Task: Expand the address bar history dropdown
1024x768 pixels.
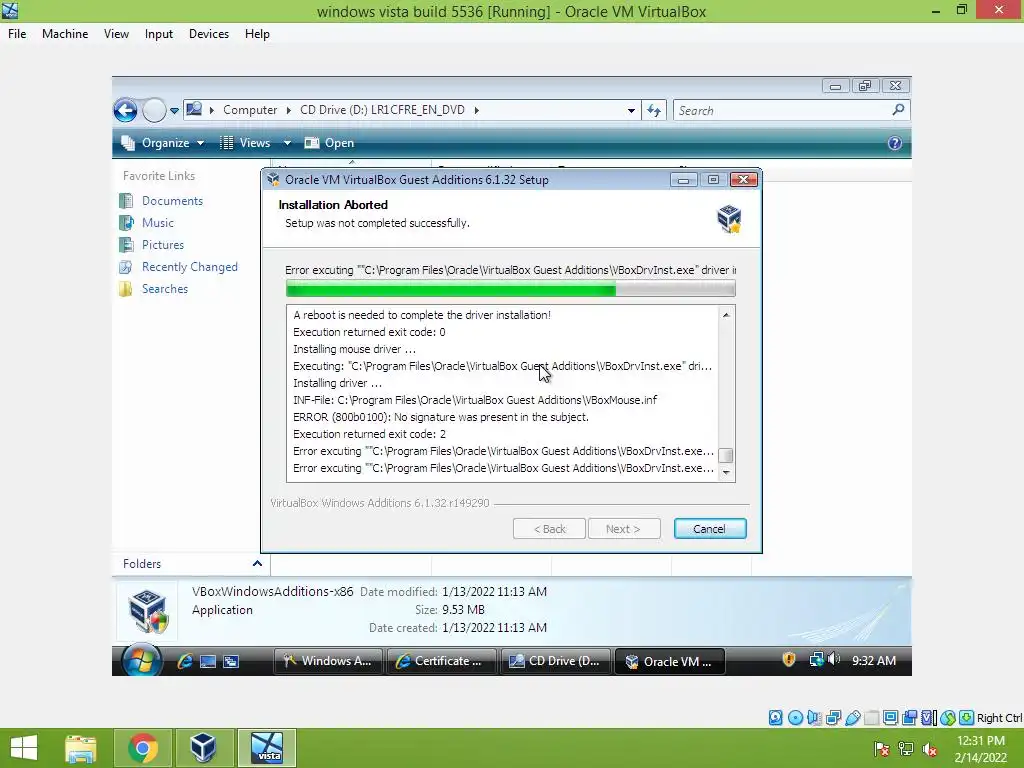Action: click(x=631, y=110)
